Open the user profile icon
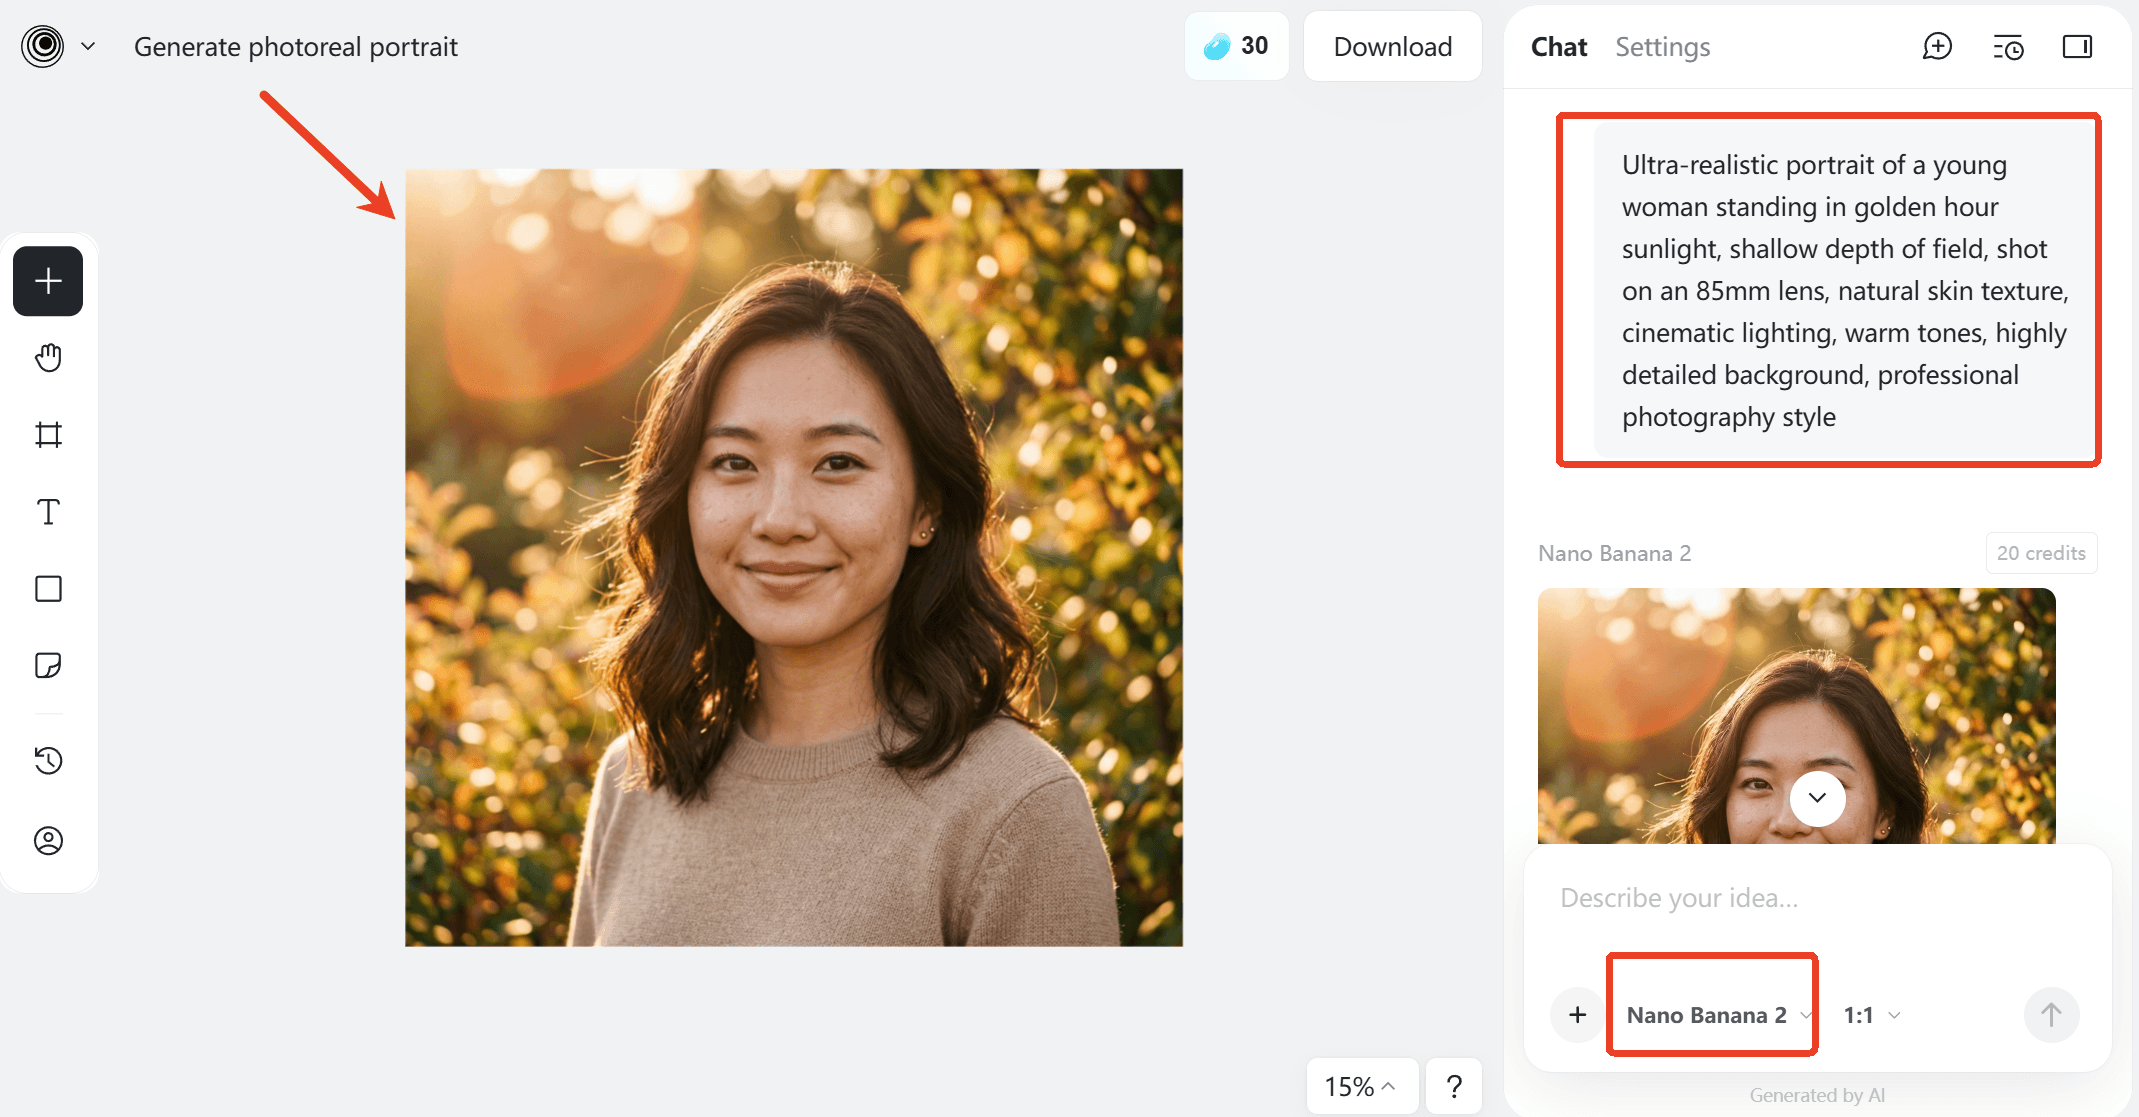 pos(48,841)
